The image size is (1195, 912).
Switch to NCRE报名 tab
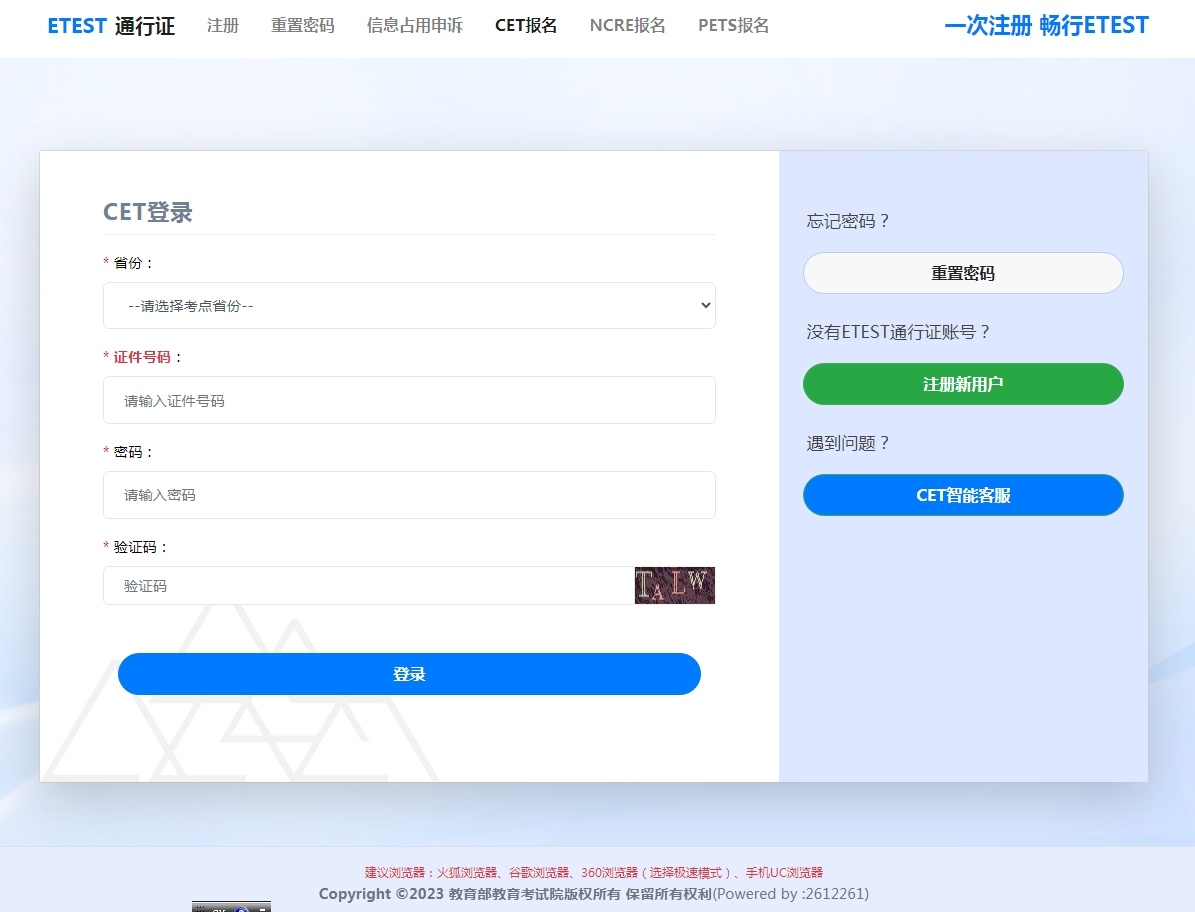point(627,26)
